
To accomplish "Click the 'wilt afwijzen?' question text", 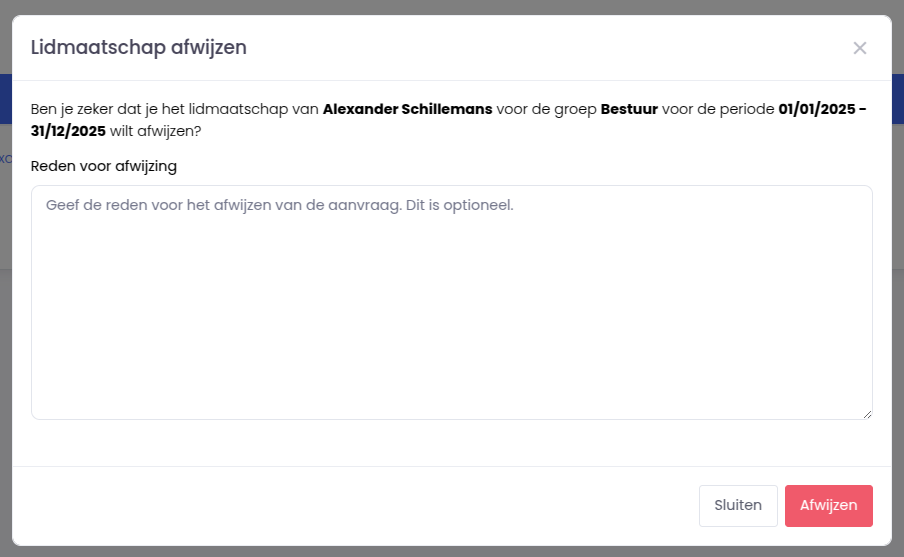I will (155, 131).
